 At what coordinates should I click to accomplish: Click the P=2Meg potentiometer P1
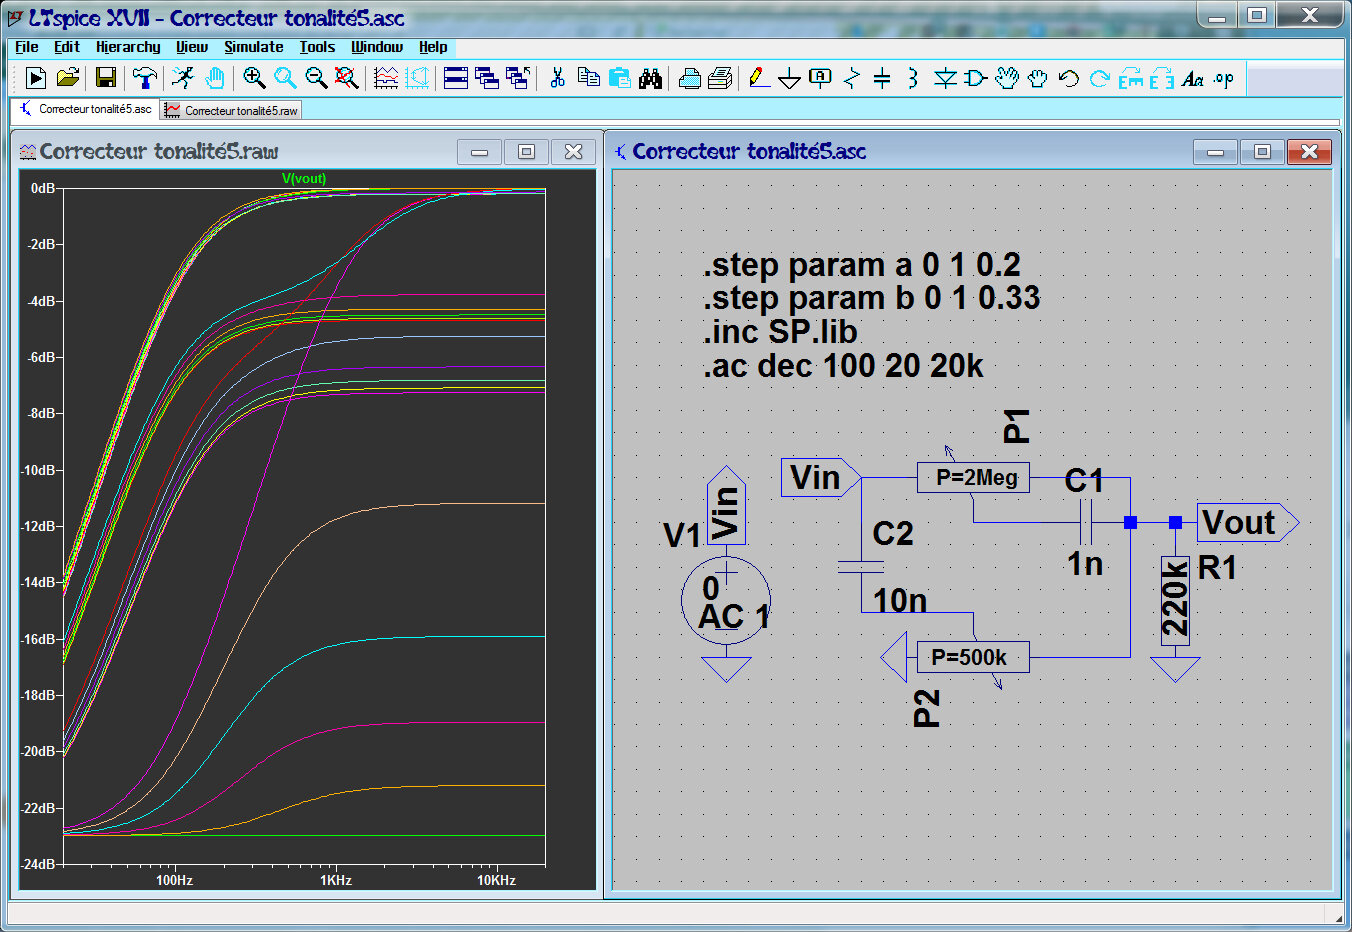973,477
